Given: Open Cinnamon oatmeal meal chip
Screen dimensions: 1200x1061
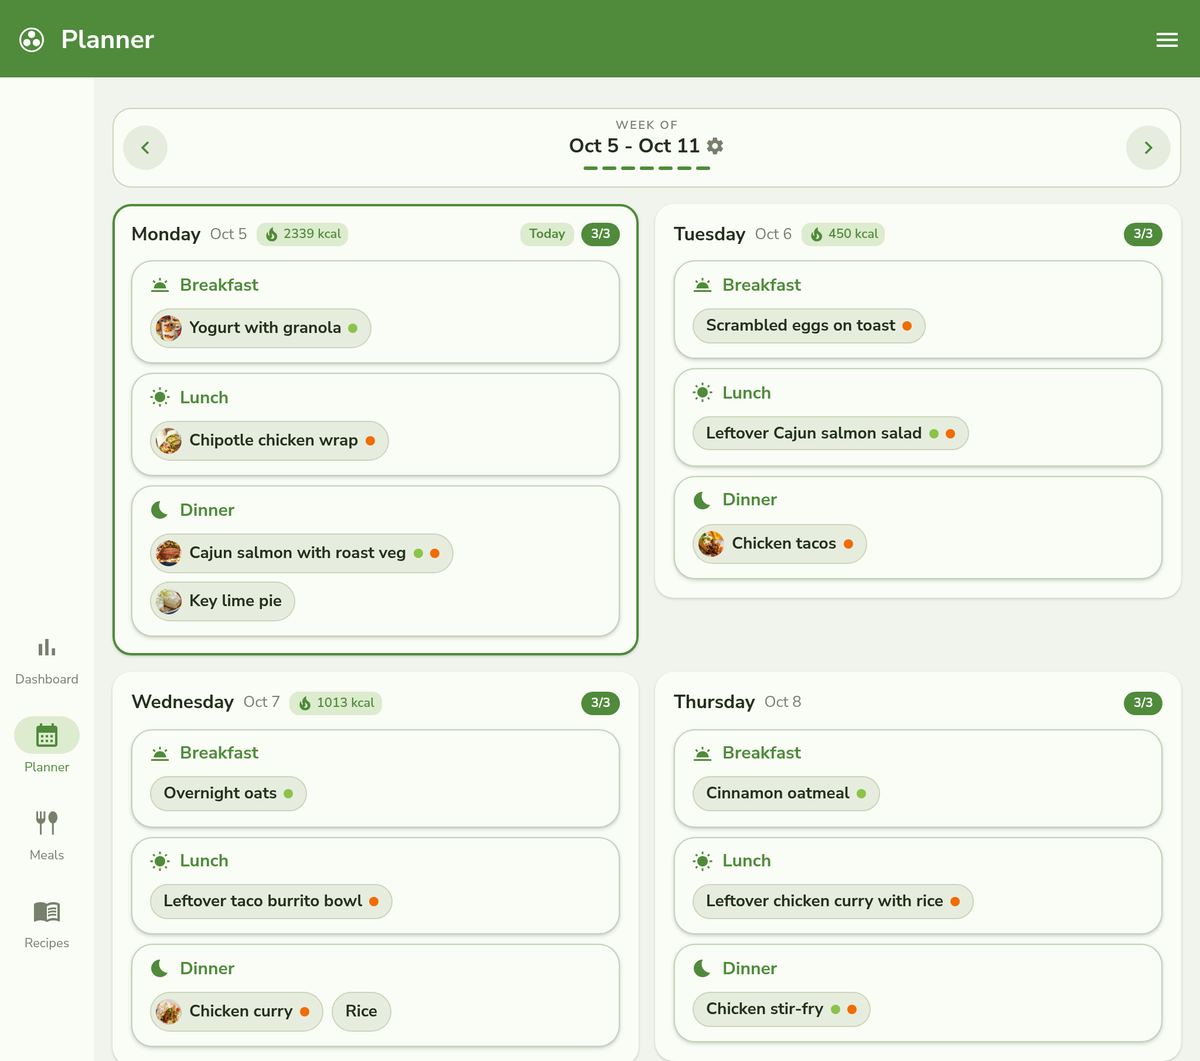Looking at the screenshot, I should click(x=786, y=794).
